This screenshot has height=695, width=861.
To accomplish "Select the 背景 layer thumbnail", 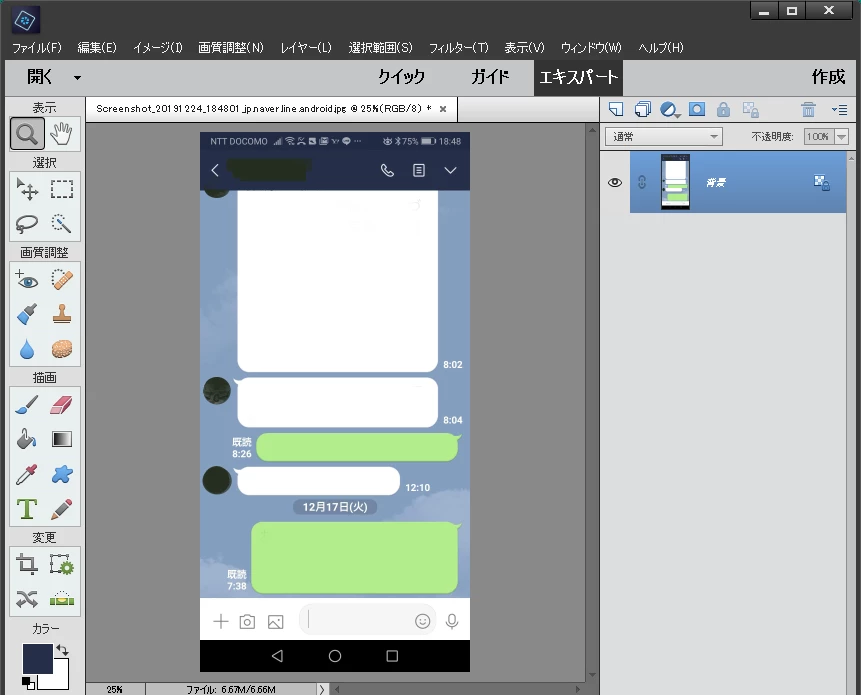I will (x=675, y=182).
